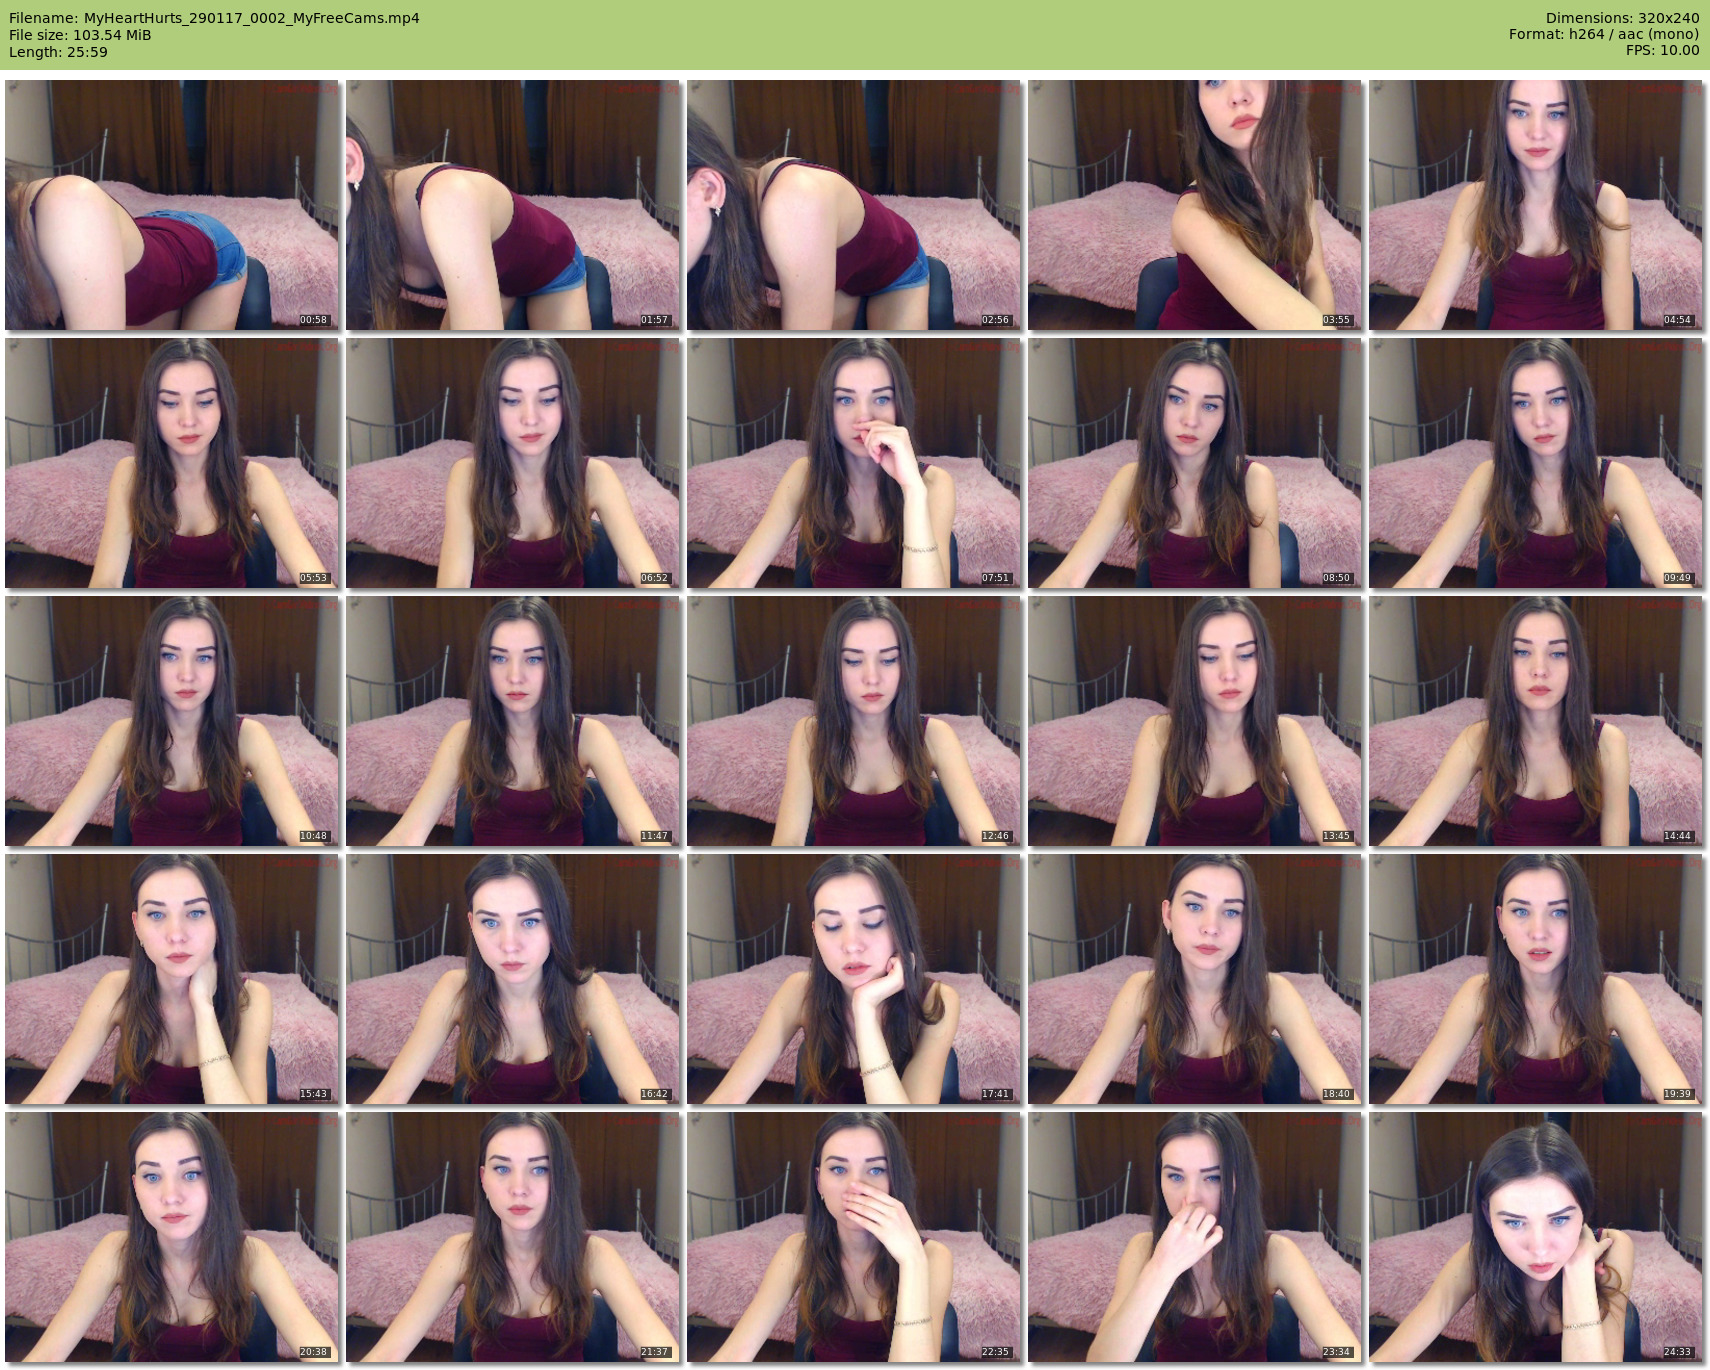Open the 17:41 frame
This screenshot has height=1370, width=1710.
[854, 979]
